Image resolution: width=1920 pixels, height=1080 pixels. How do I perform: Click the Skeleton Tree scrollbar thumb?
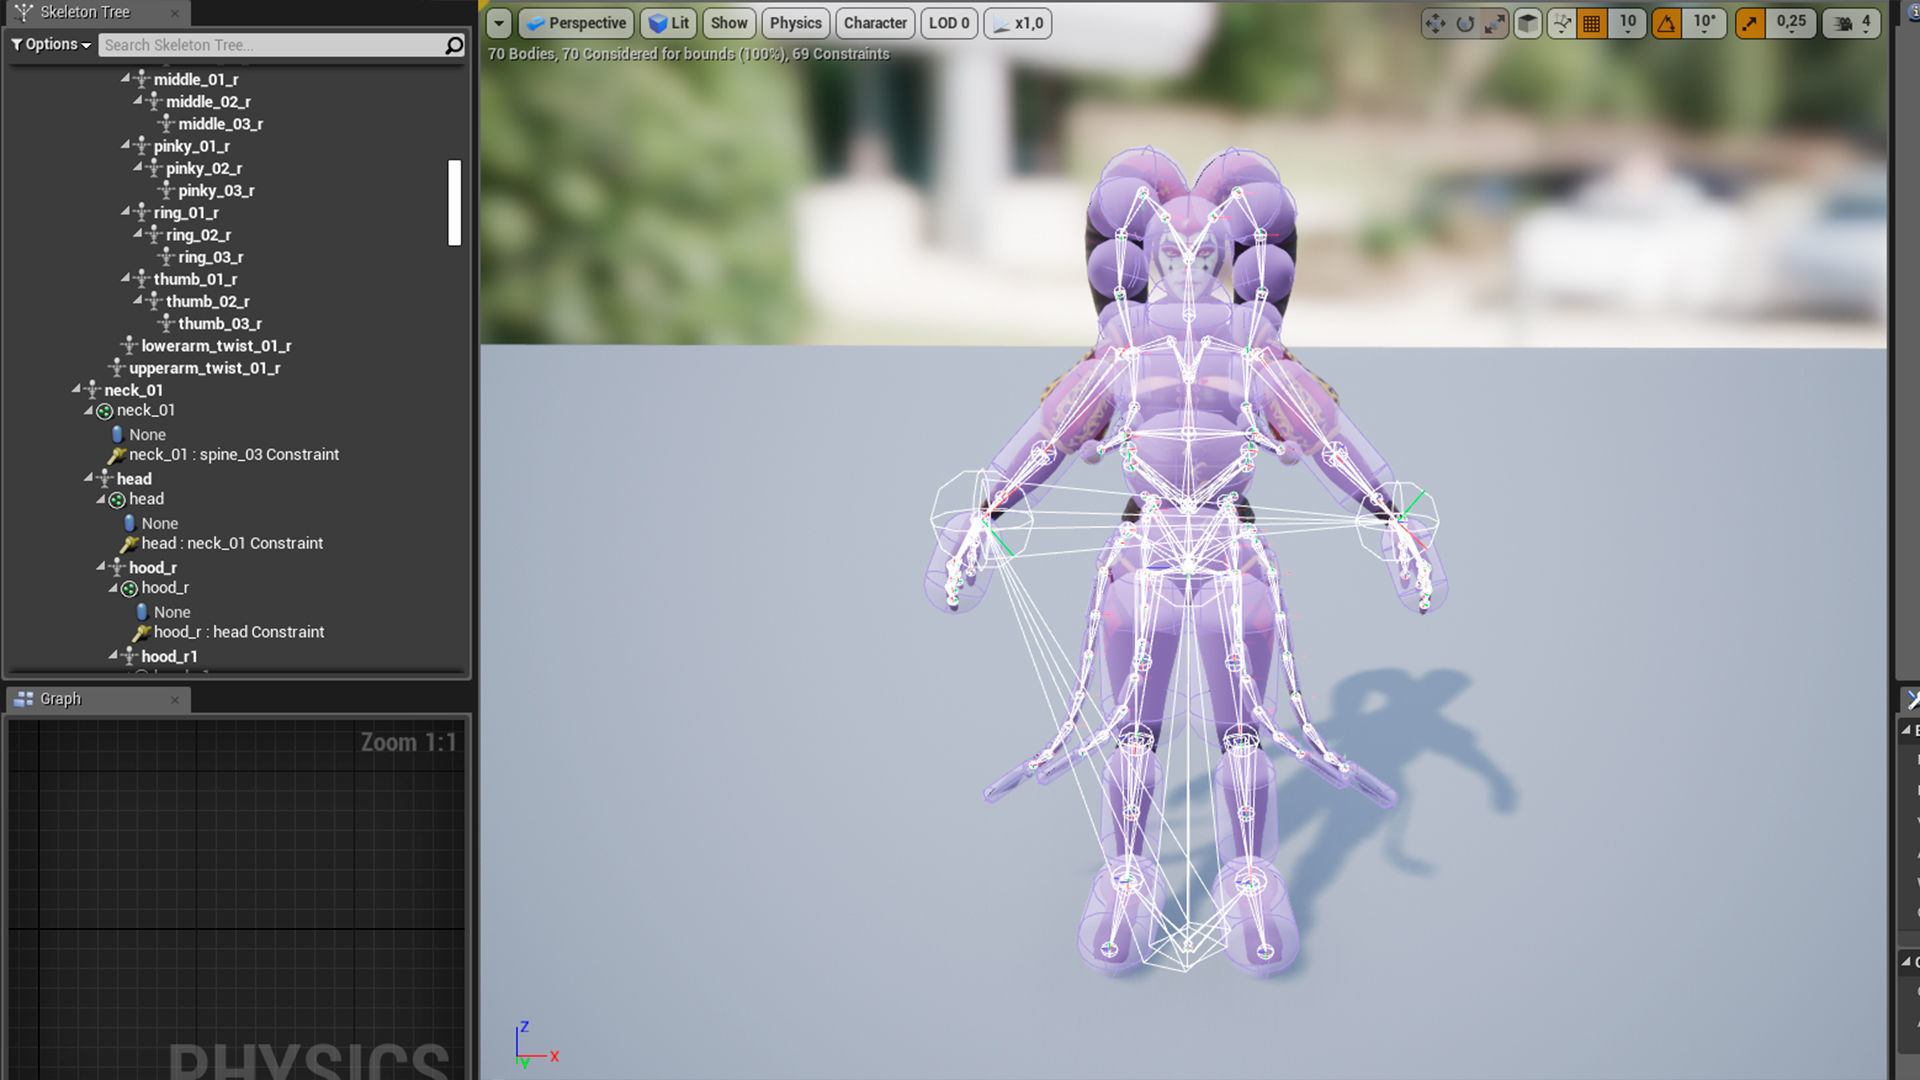[454, 202]
